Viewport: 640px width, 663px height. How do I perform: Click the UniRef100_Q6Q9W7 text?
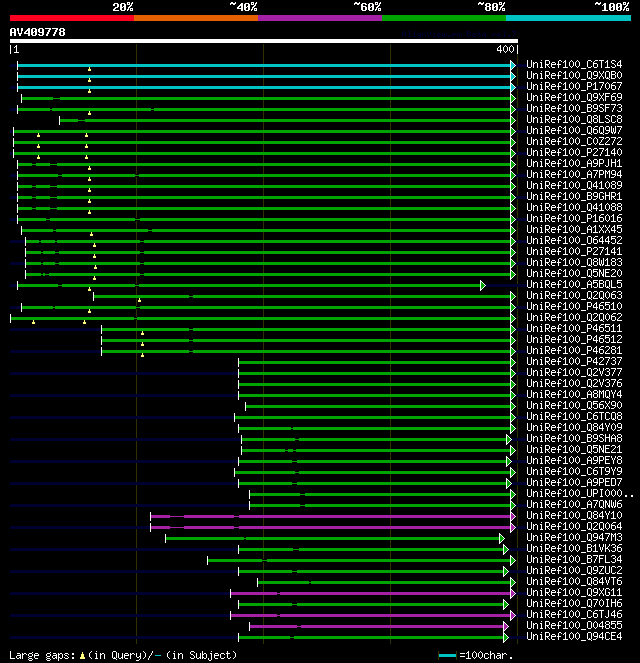pyautogui.click(x=574, y=130)
